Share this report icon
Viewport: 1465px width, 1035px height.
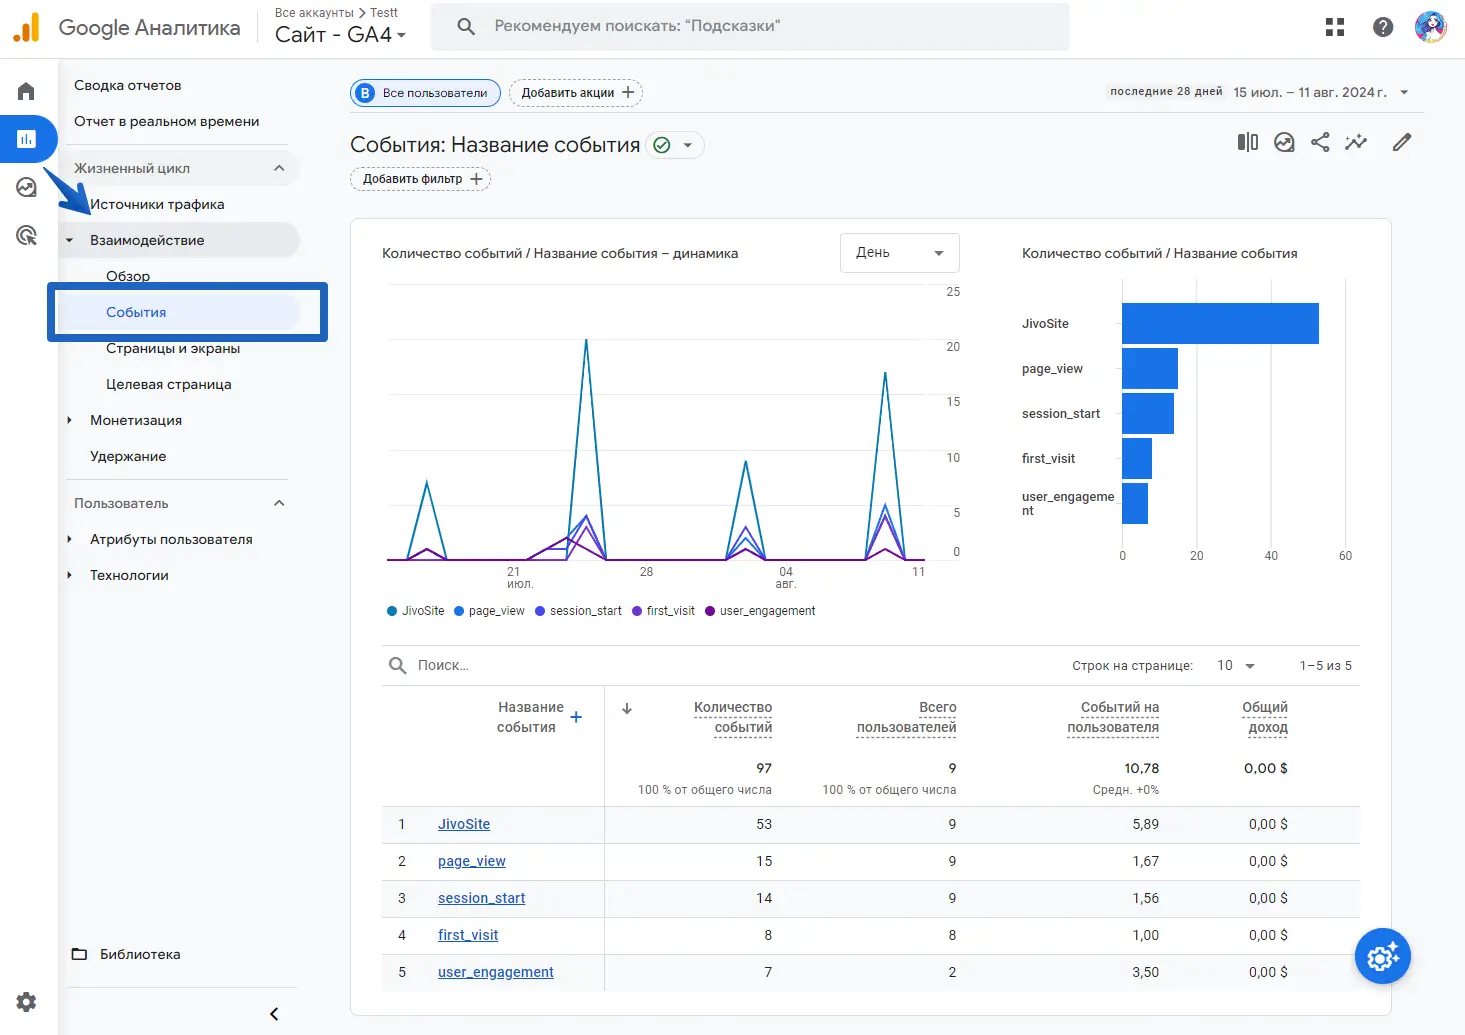point(1320,142)
